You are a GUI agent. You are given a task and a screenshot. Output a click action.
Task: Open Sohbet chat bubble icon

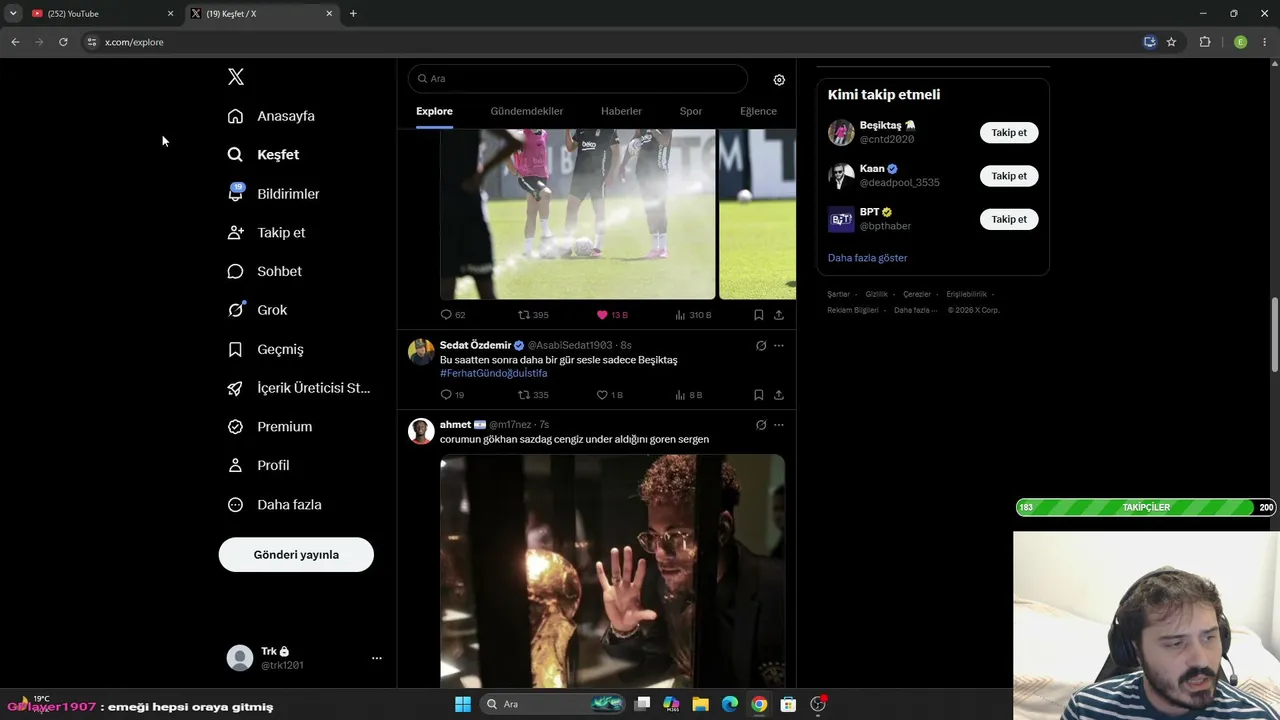pyautogui.click(x=235, y=271)
